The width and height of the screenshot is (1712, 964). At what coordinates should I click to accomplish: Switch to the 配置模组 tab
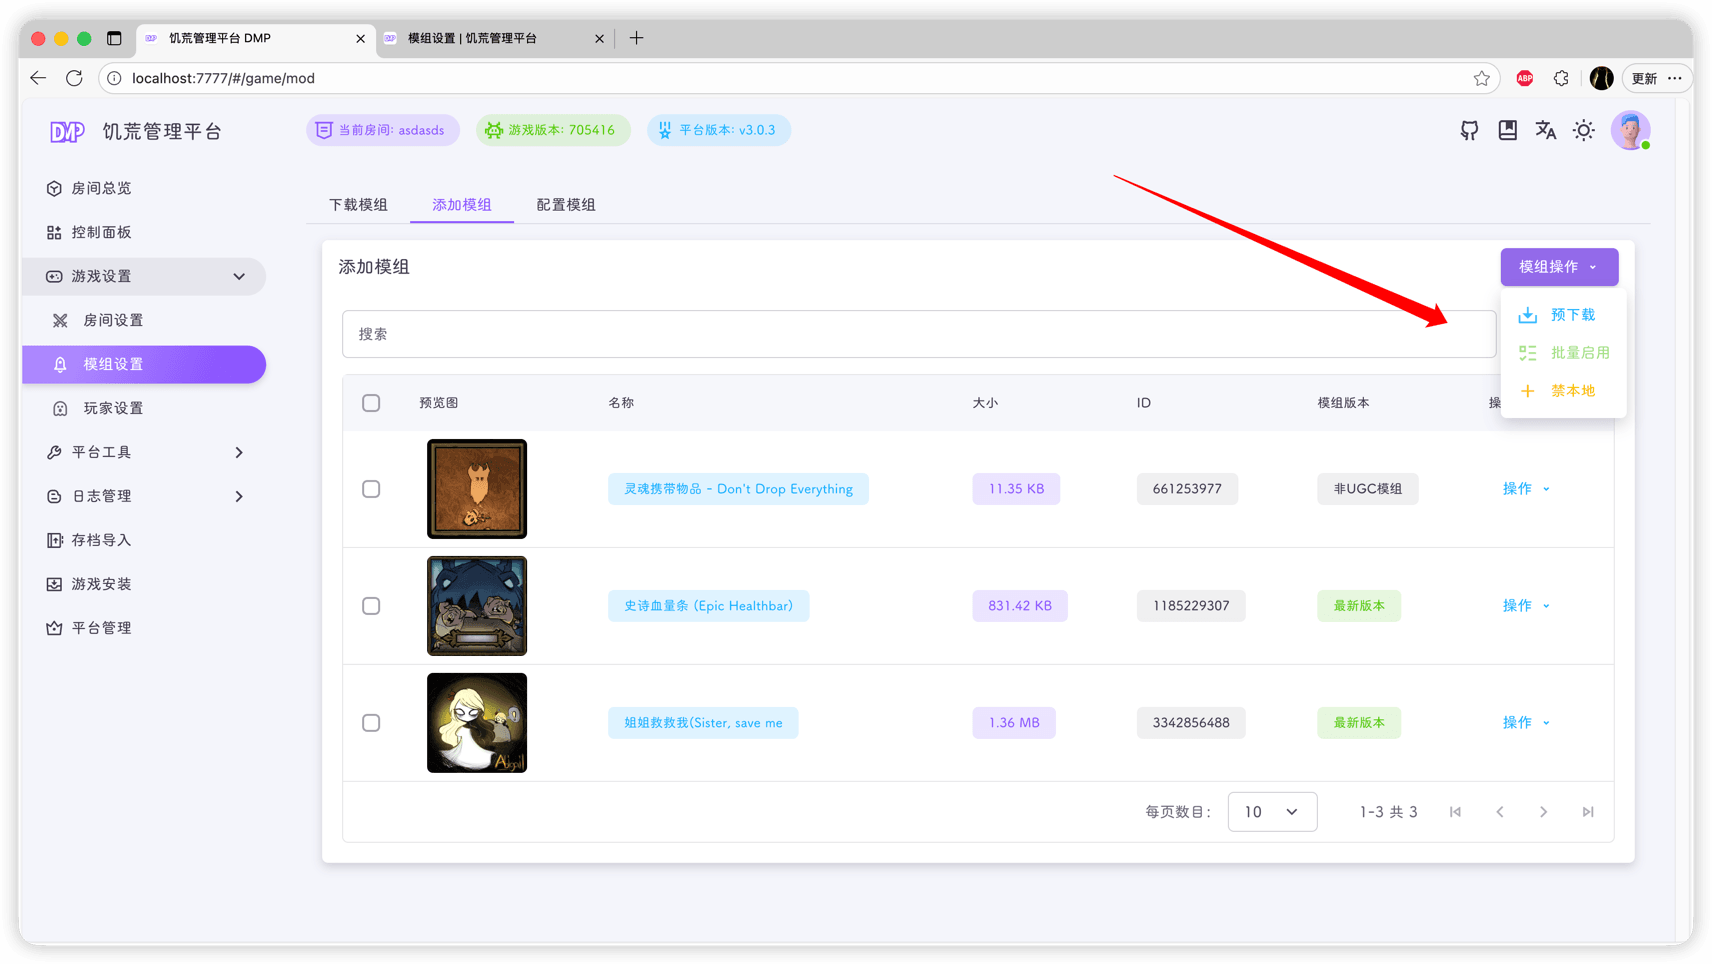point(565,205)
